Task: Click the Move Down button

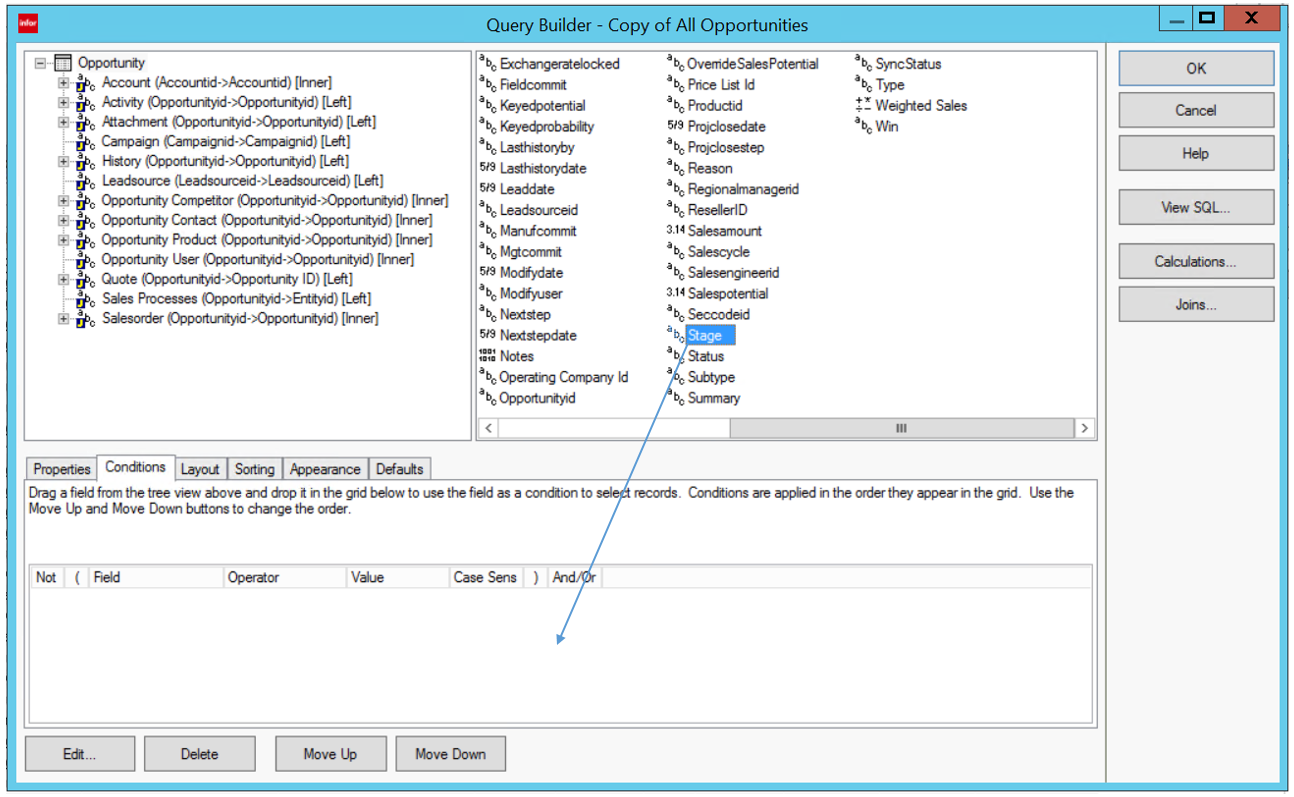Action: [x=451, y=754]
